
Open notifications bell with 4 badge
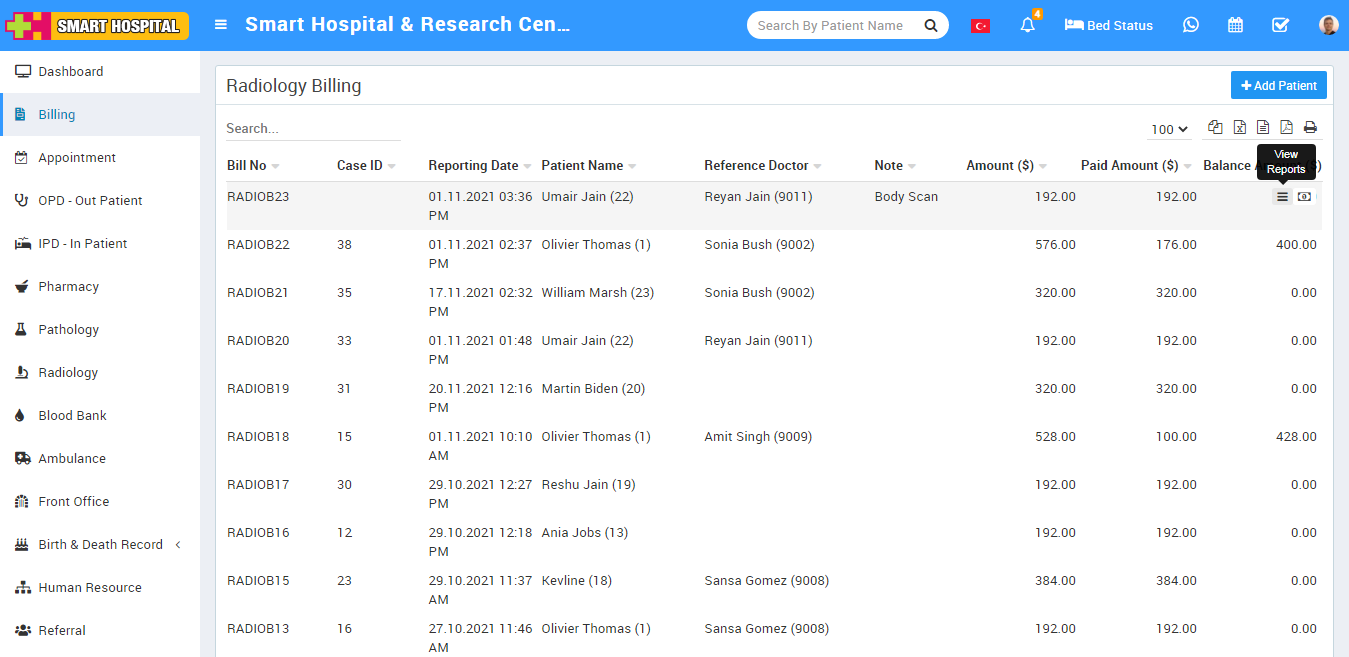1028,25
